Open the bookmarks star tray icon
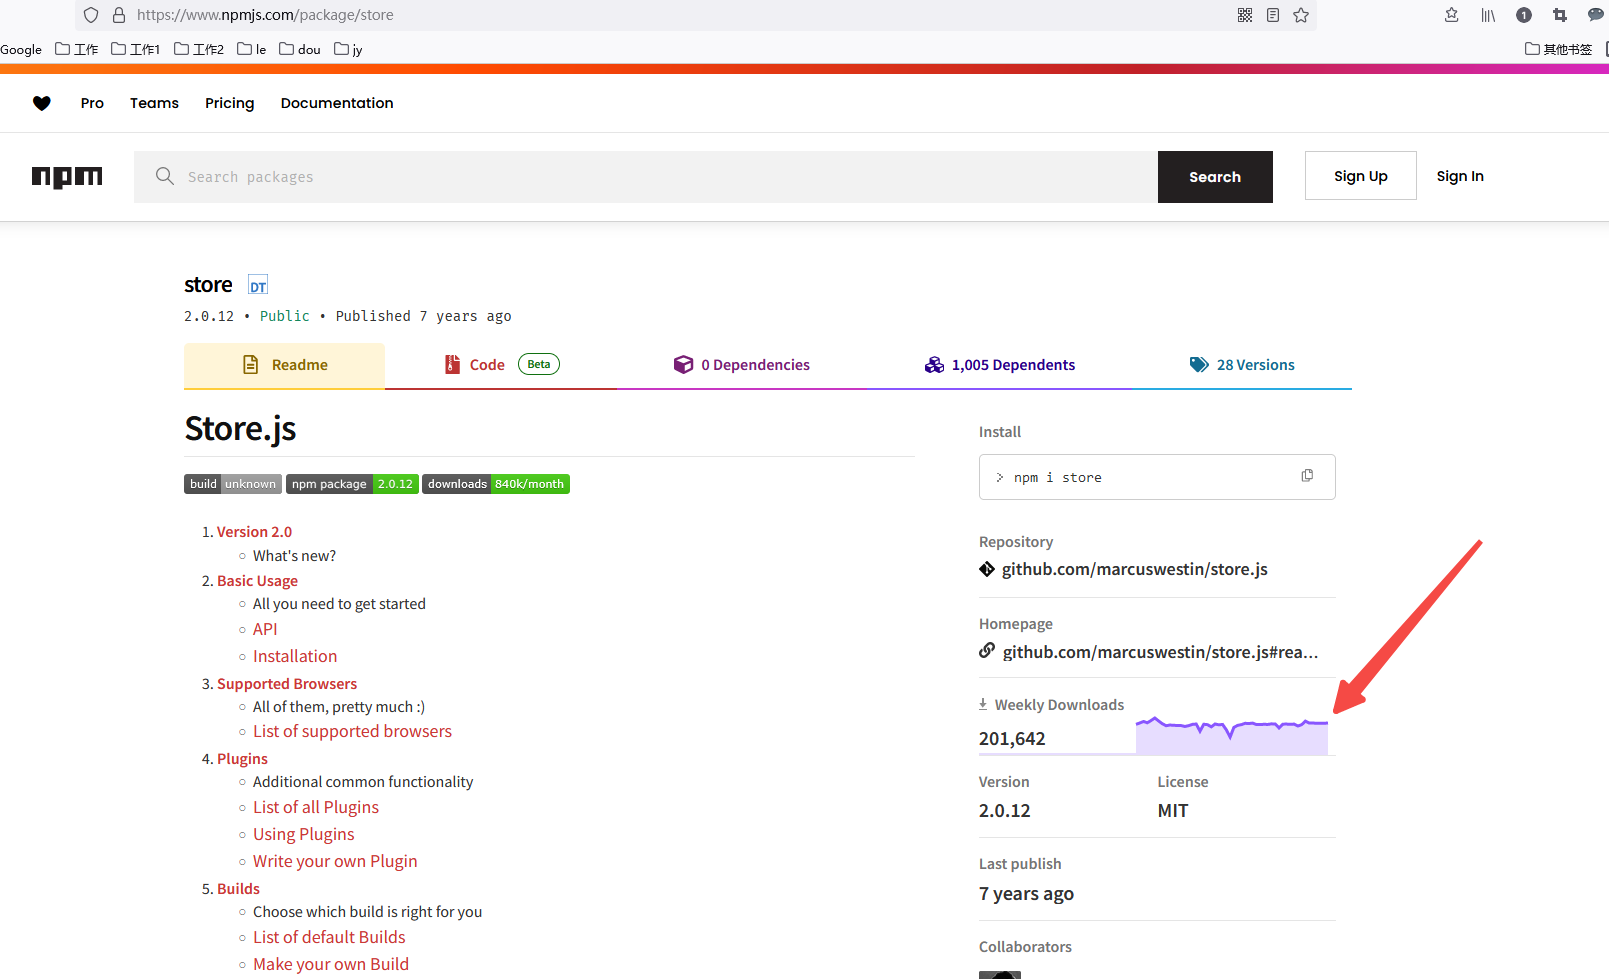 point(1452,15)
